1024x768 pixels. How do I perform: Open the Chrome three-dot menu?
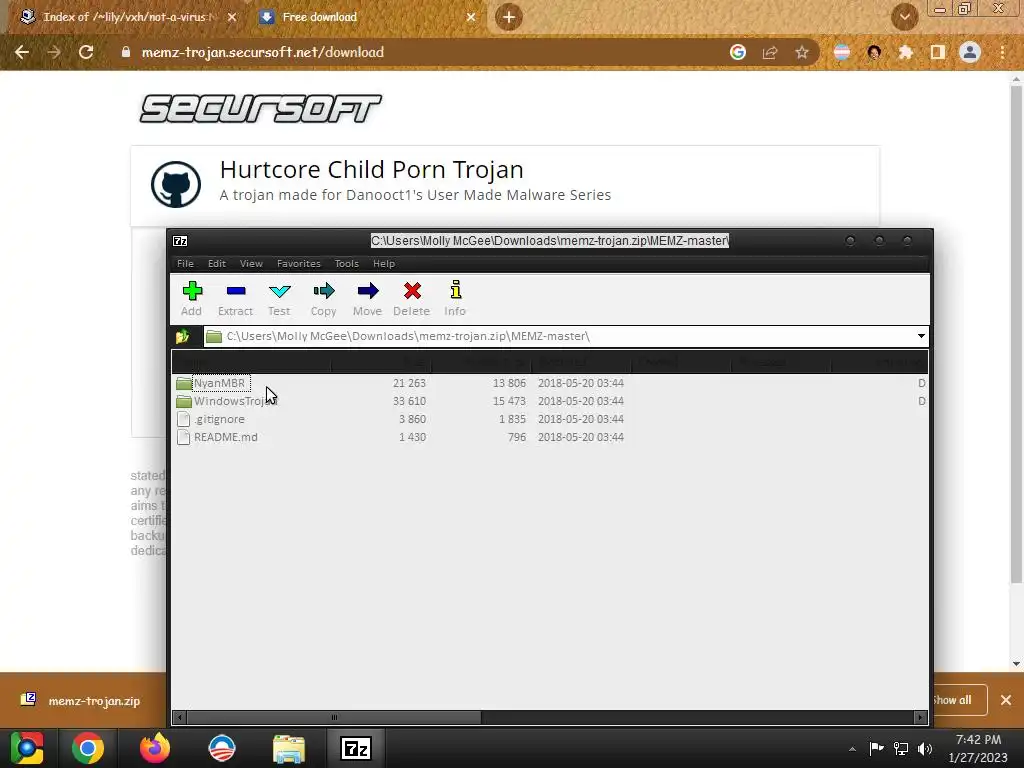point(1002,52)
